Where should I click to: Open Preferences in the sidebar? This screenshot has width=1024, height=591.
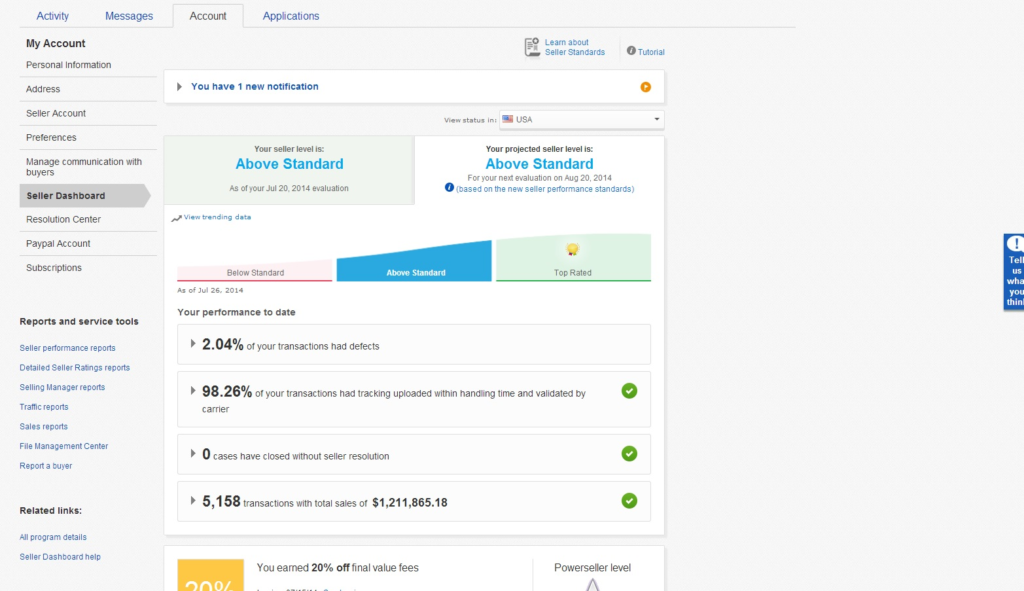[x=51, y=137]
